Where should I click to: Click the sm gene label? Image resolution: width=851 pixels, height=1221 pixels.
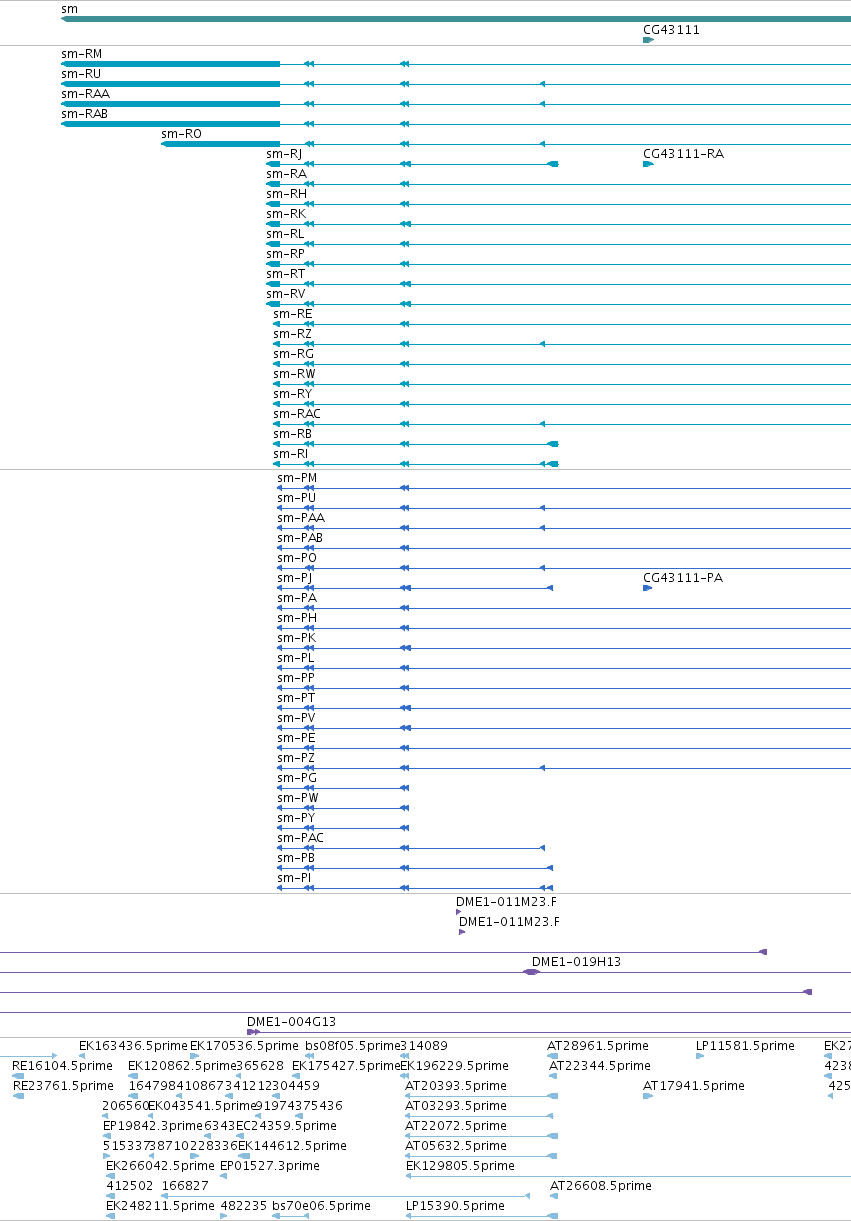(x=69, y=9)
